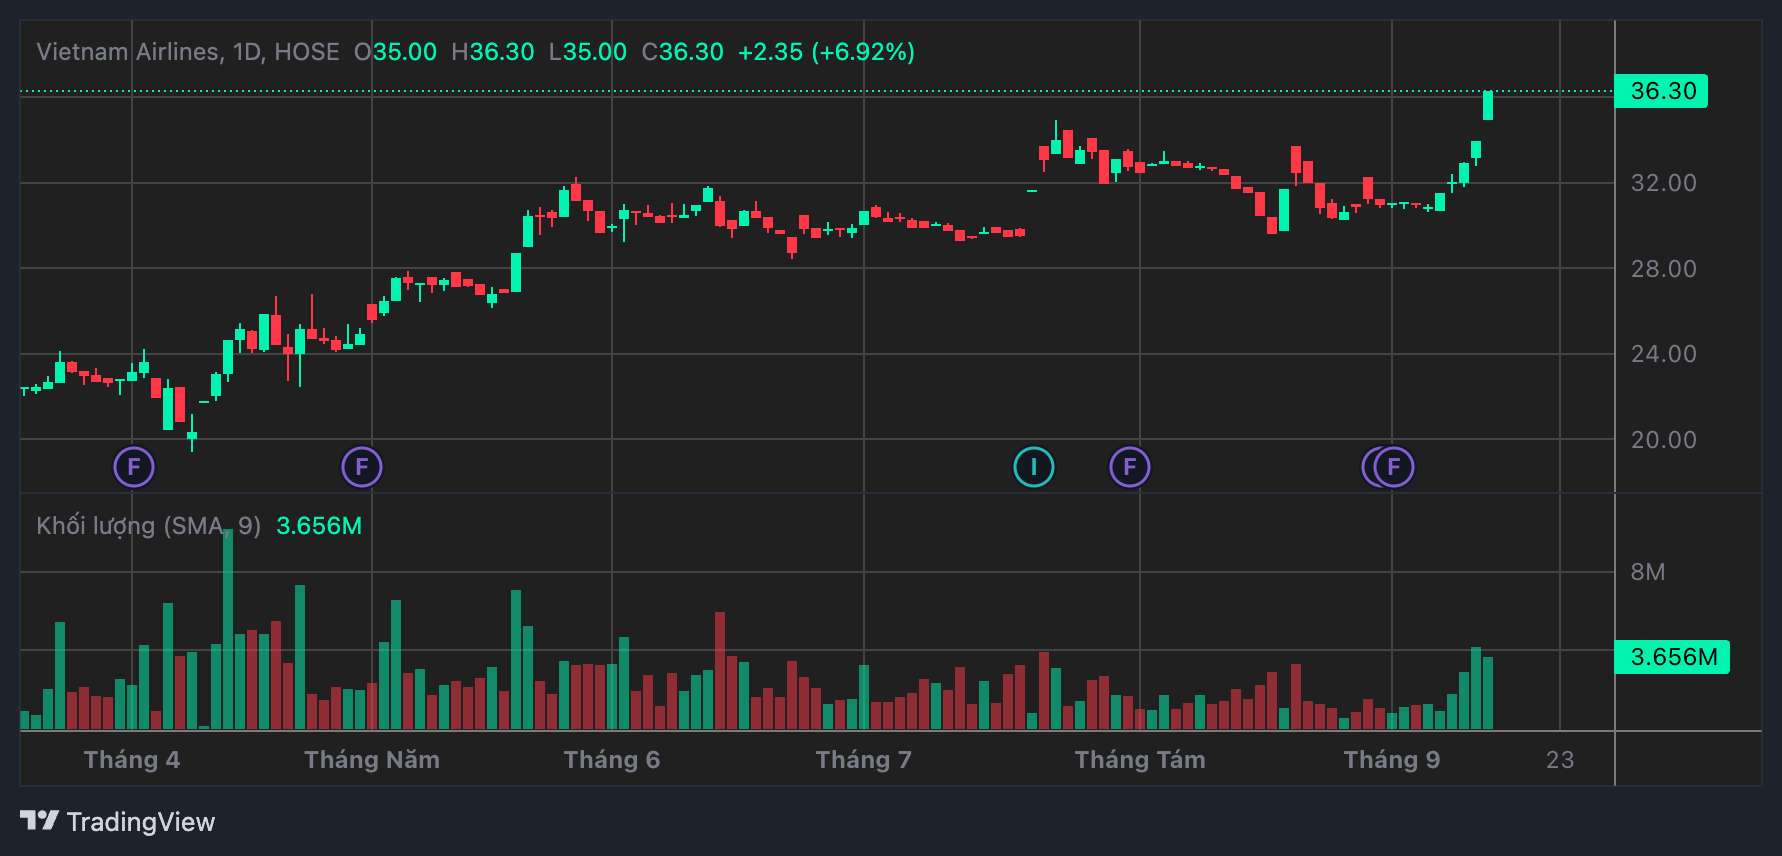This screenshot has width=1782, height=856.
Task: Click the Tháng 4 time axis label
Action: (x=132, y=760)
